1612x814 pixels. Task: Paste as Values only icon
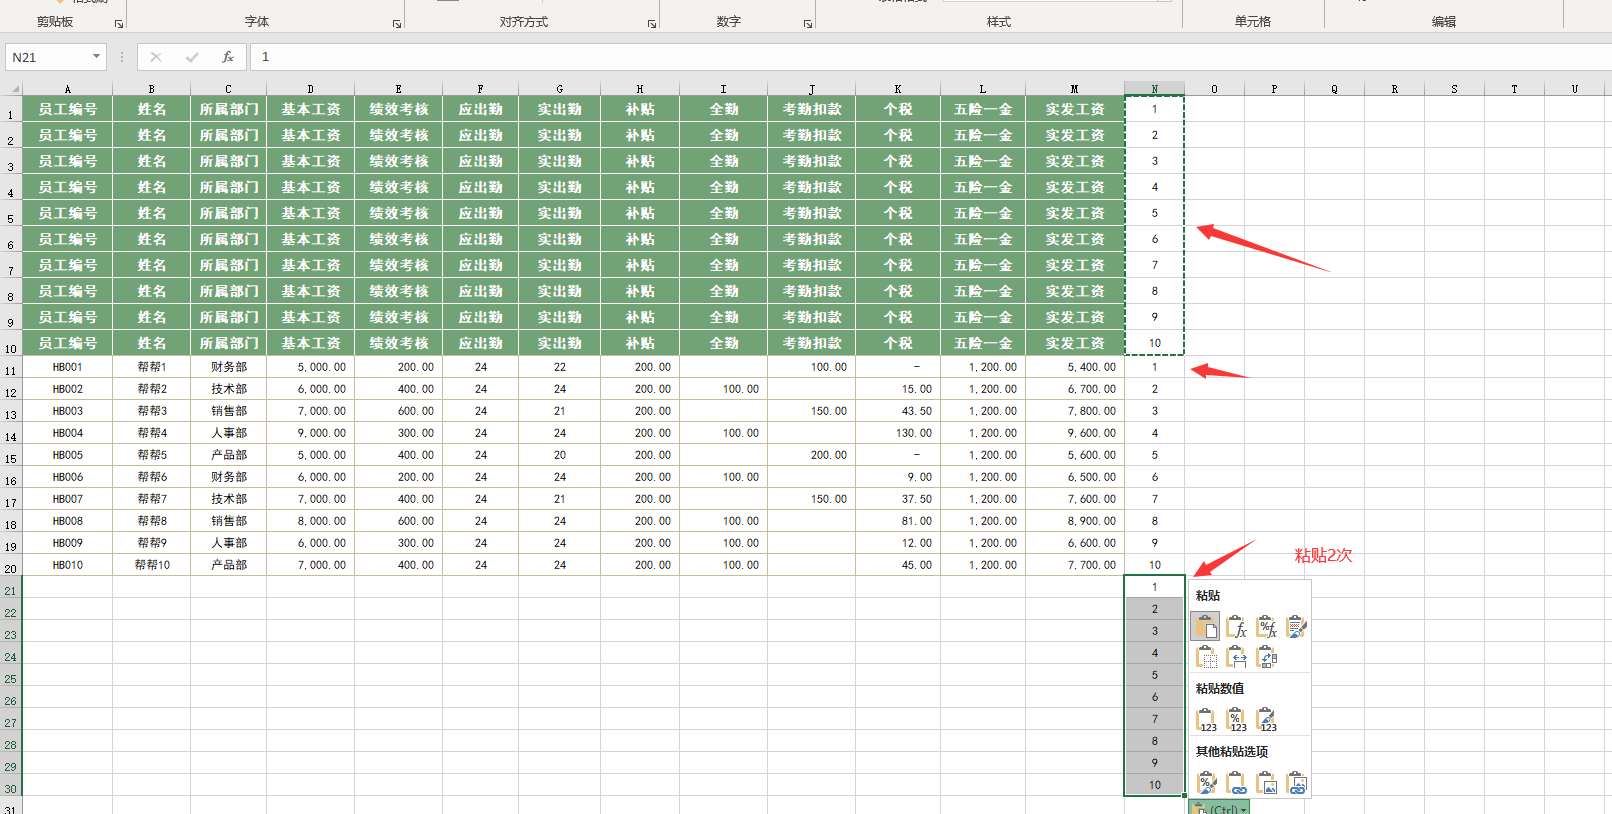[x=1206, y=719]
